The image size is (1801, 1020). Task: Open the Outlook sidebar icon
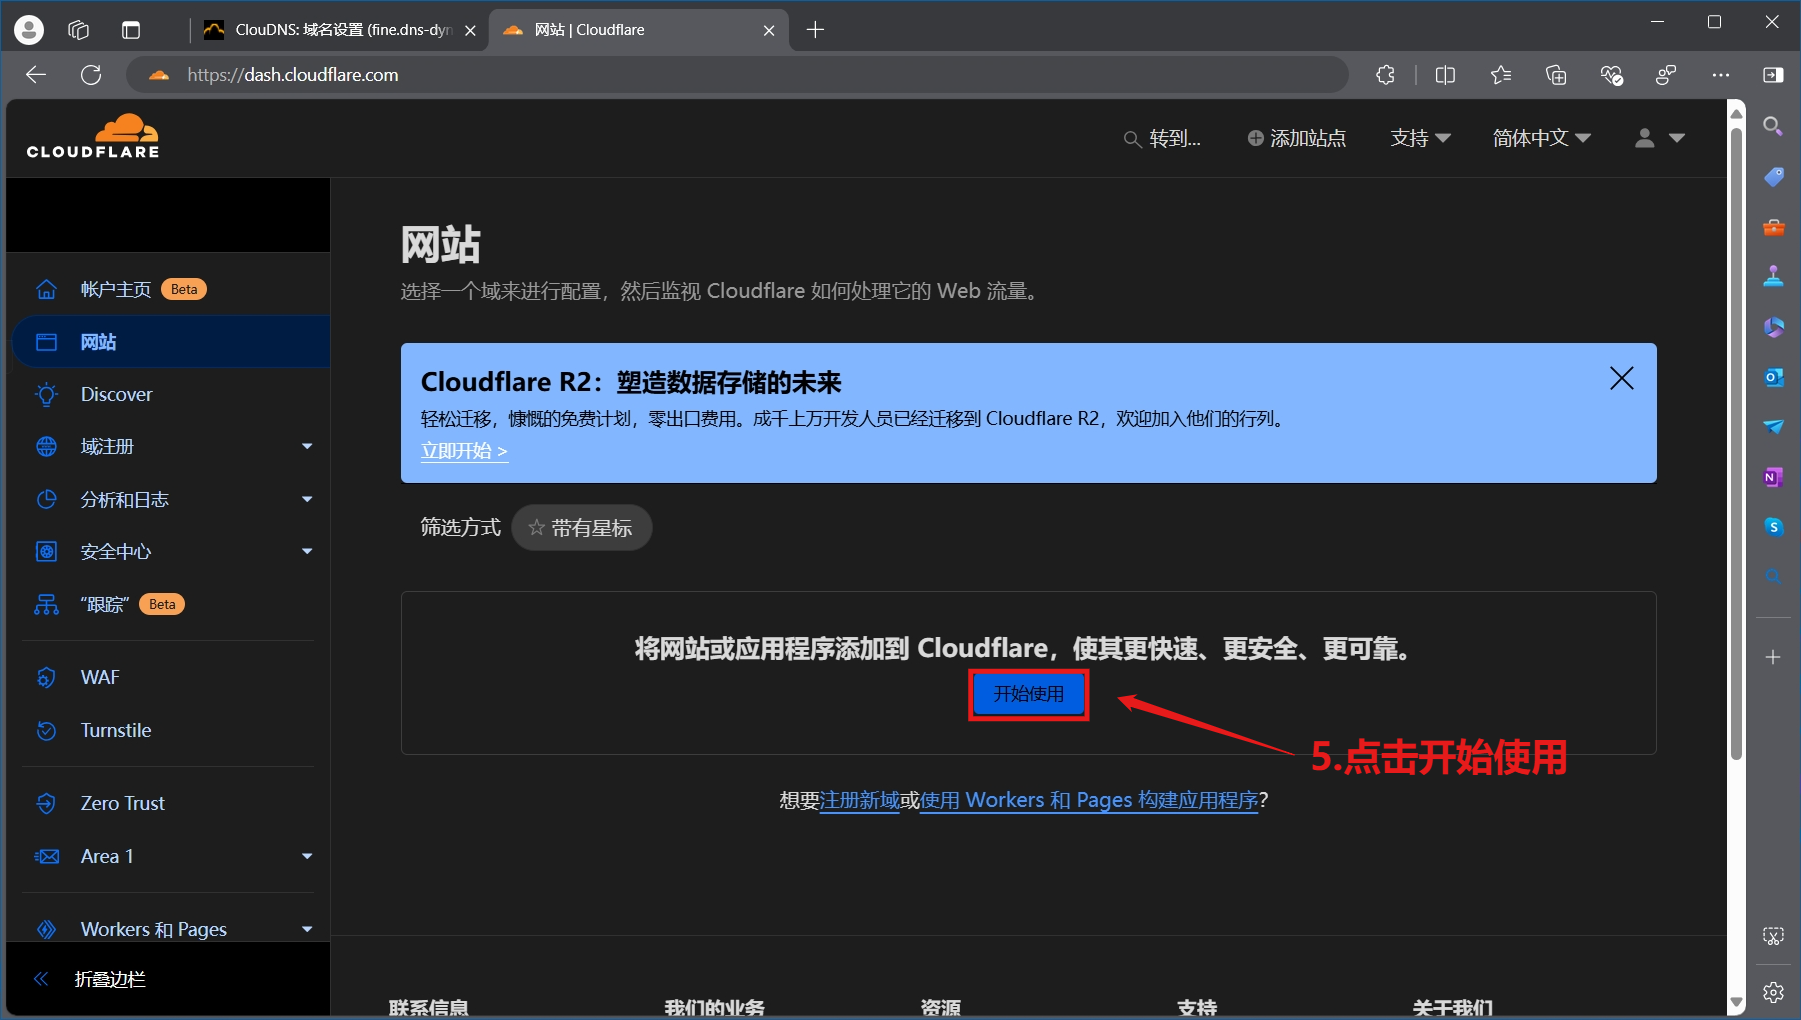[x=1773, y=377]
